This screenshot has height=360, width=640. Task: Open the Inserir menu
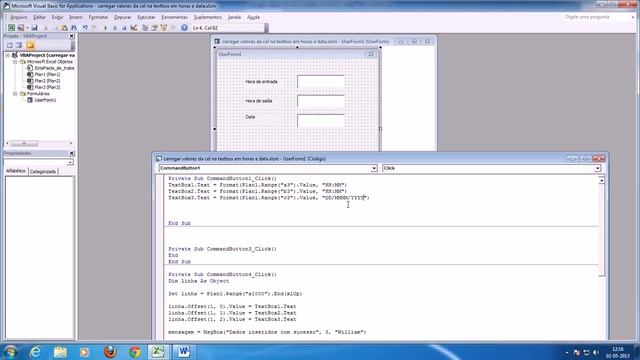[76, 17]
